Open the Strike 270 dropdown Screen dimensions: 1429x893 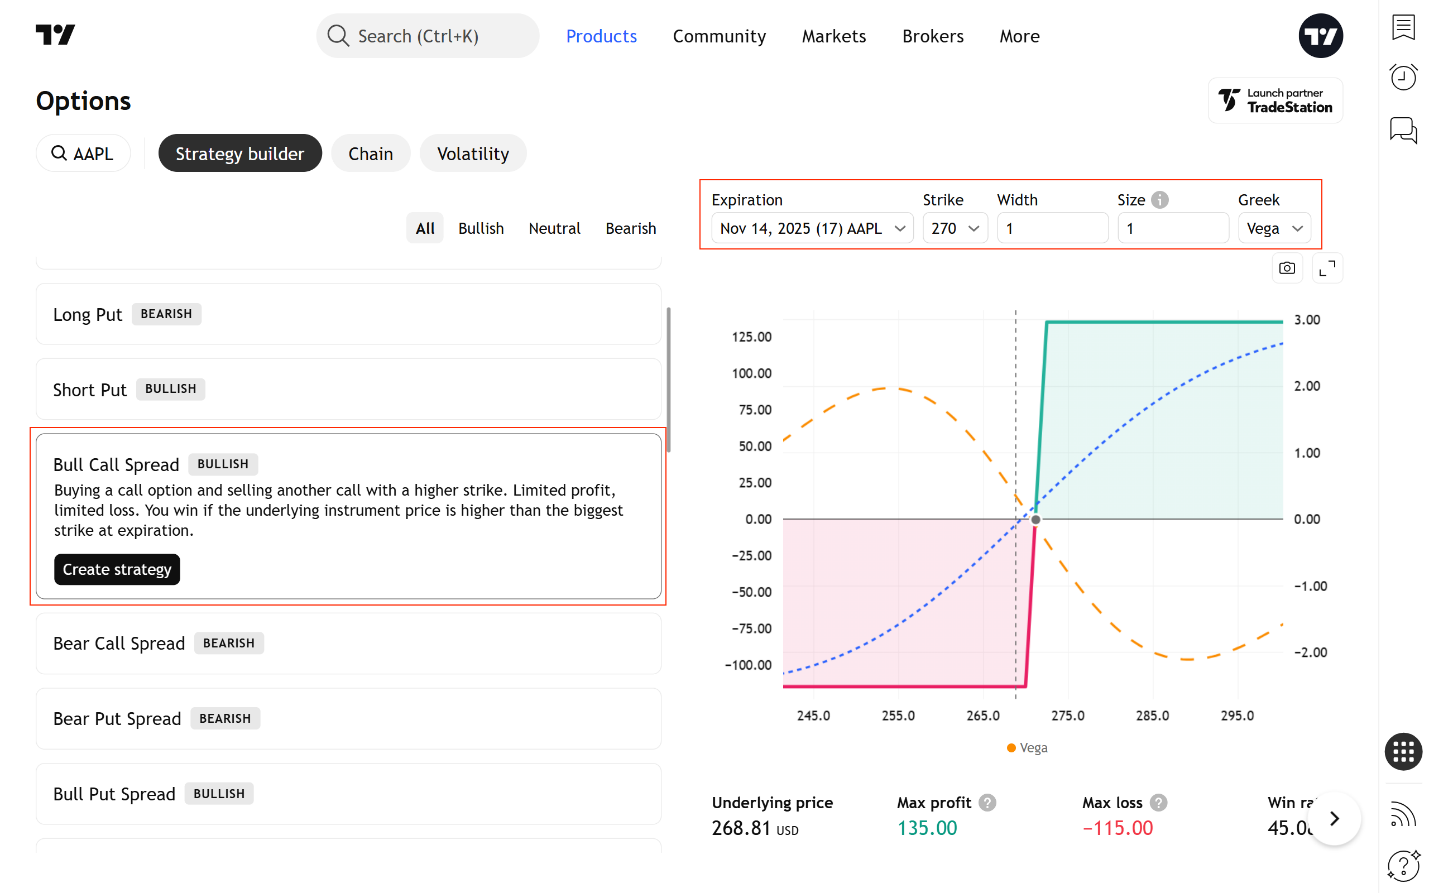955,228
